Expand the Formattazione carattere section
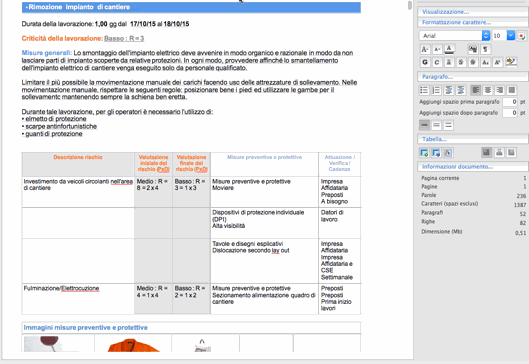529x364 pixels. (x=473, y=23)
